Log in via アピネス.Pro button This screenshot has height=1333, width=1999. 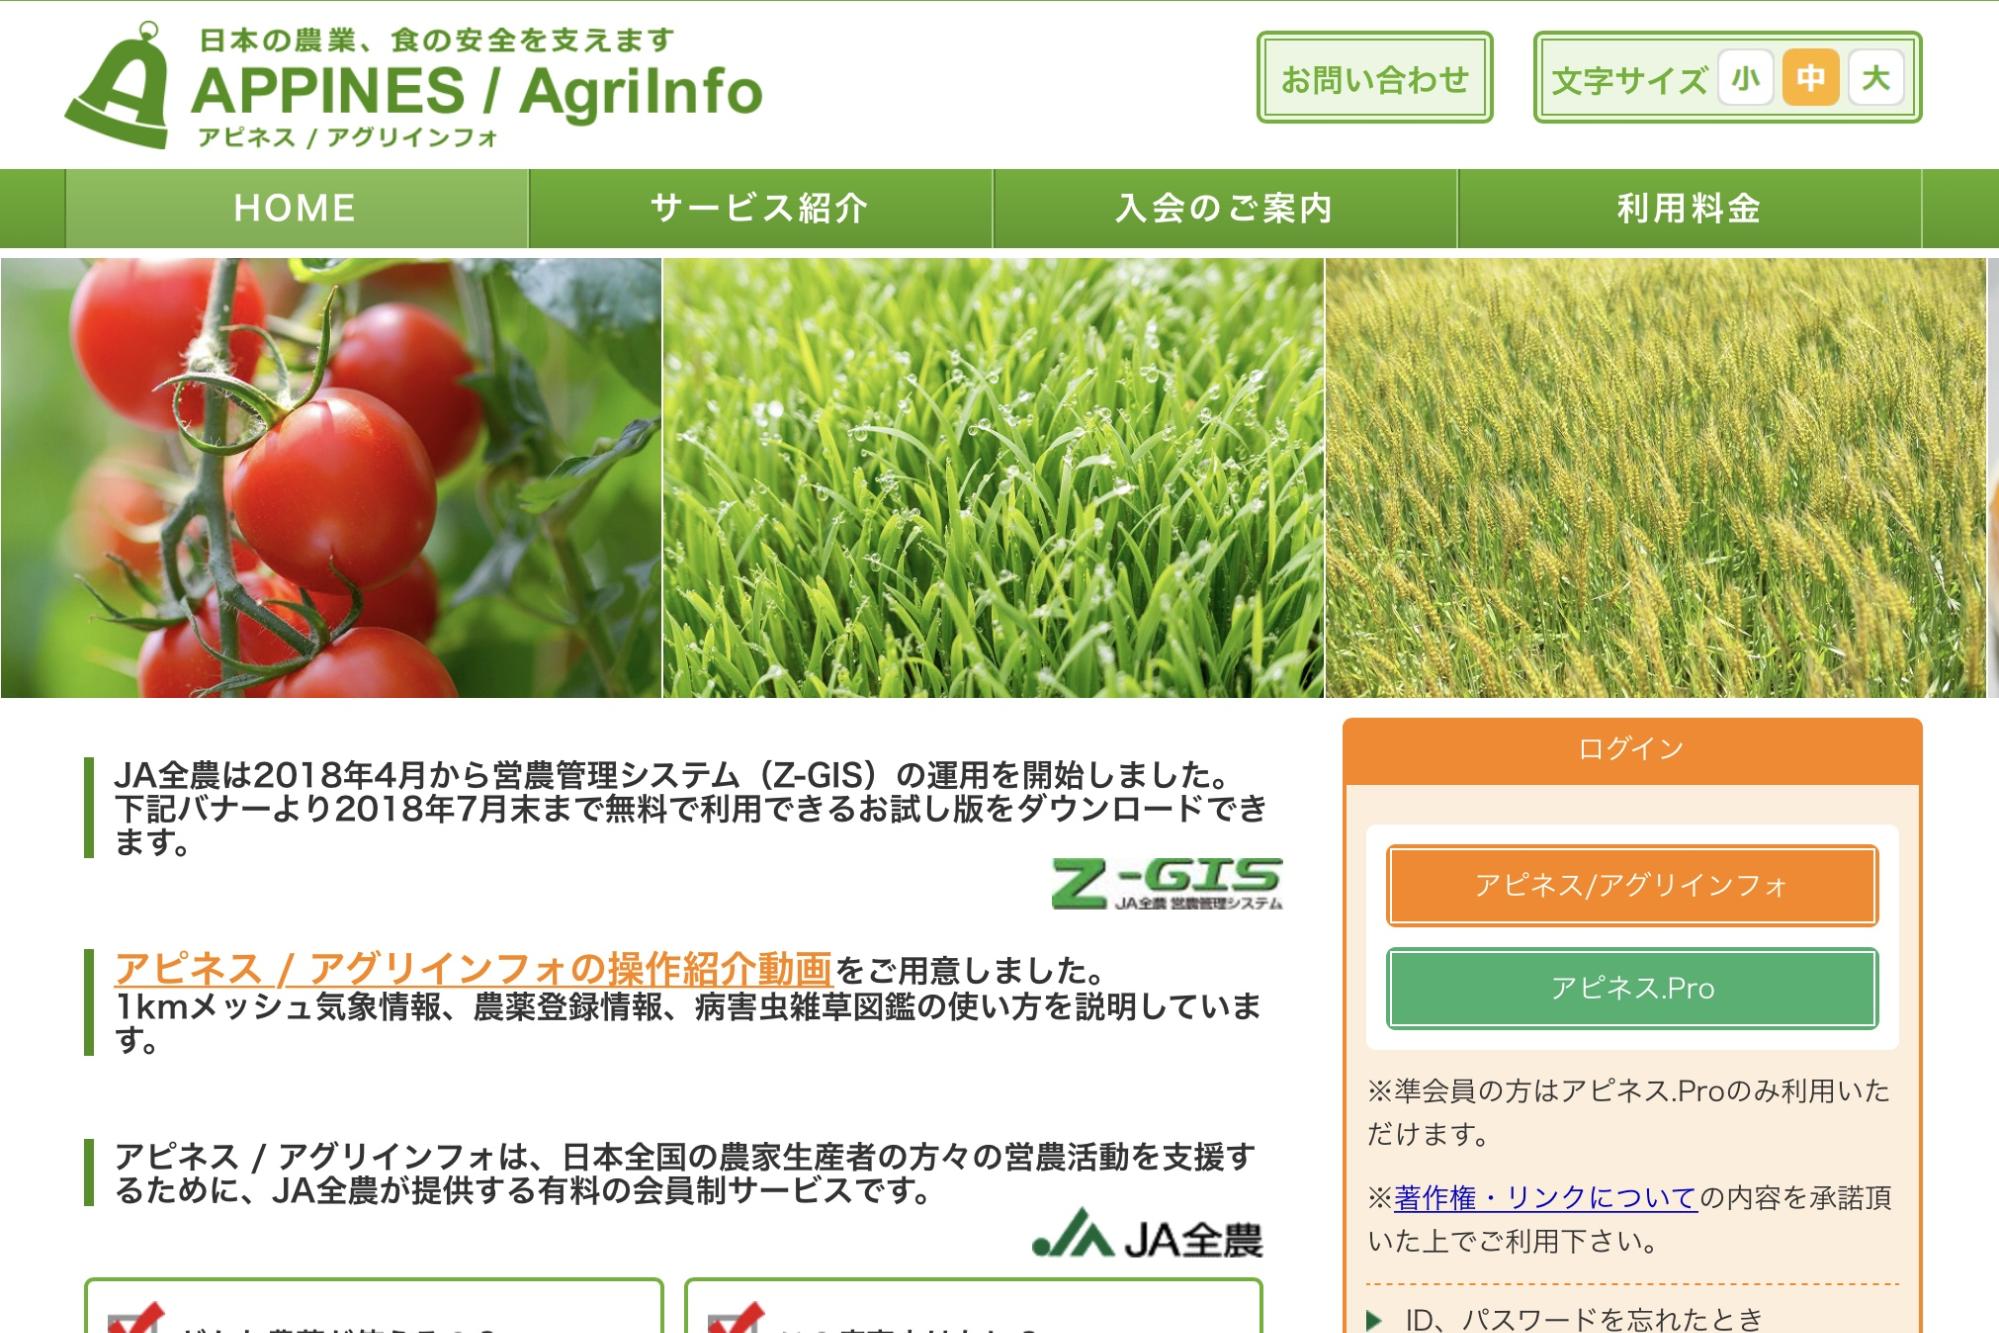pyautogui.click(x=1632, y=988)
